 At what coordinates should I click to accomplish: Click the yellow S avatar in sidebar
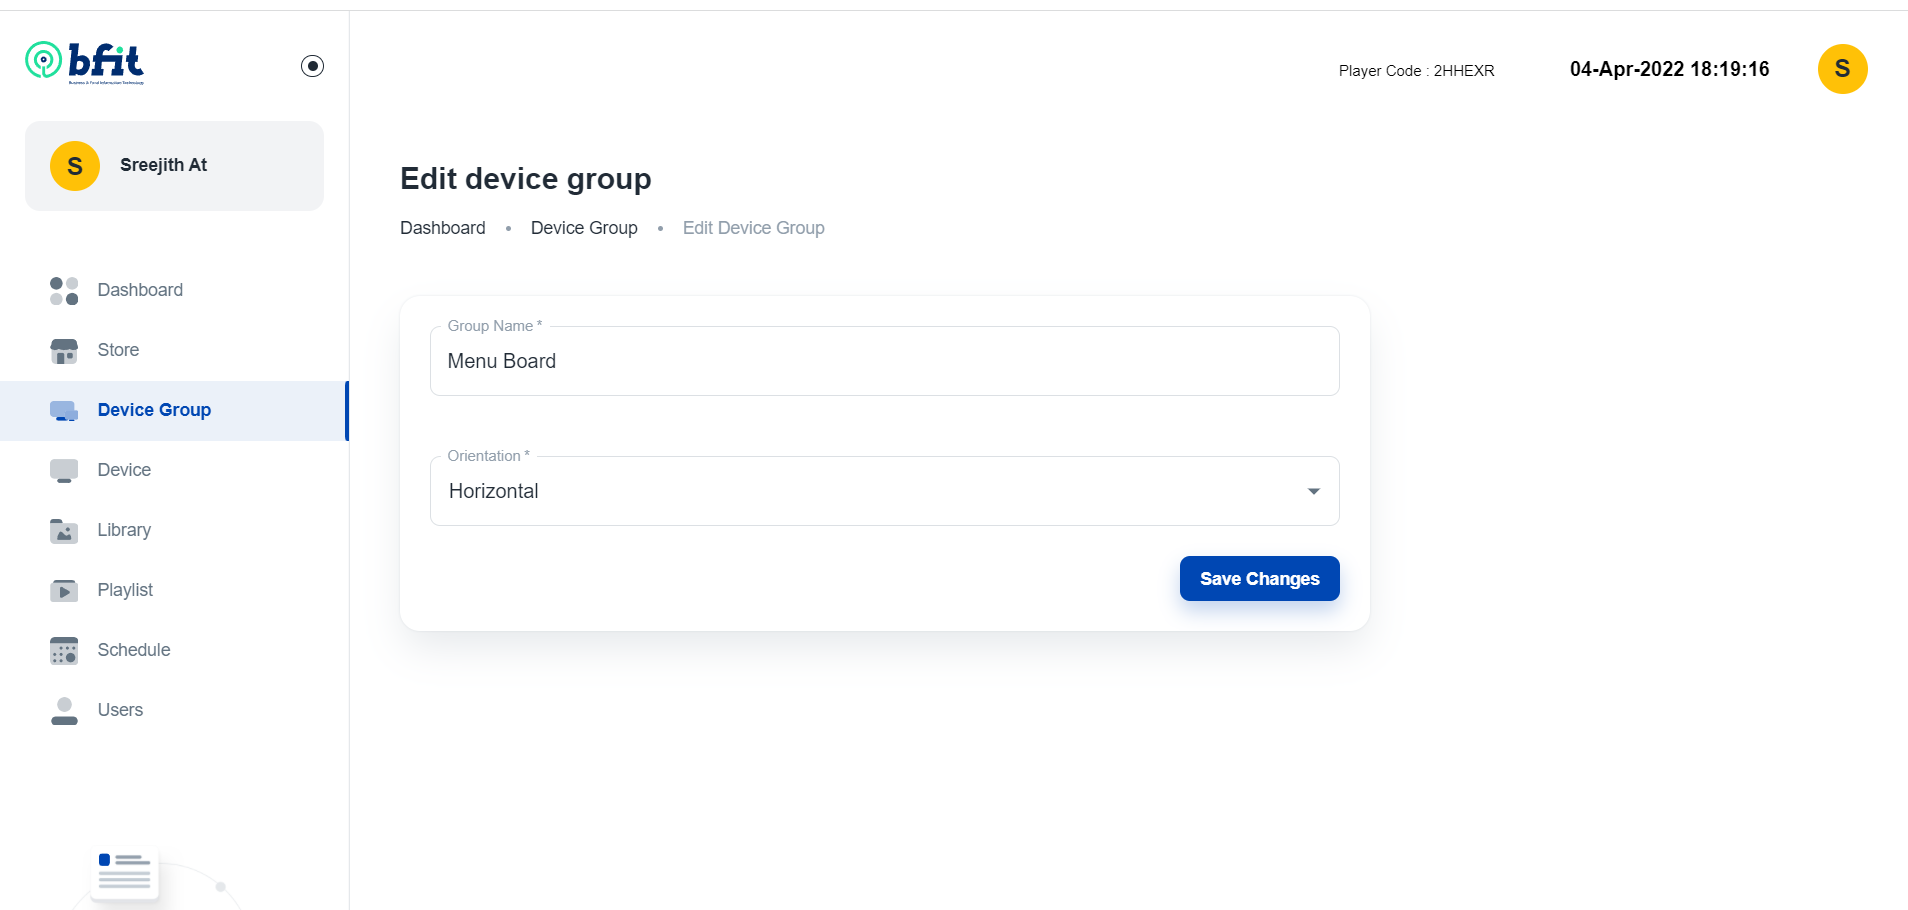click(x=75, y=166)
